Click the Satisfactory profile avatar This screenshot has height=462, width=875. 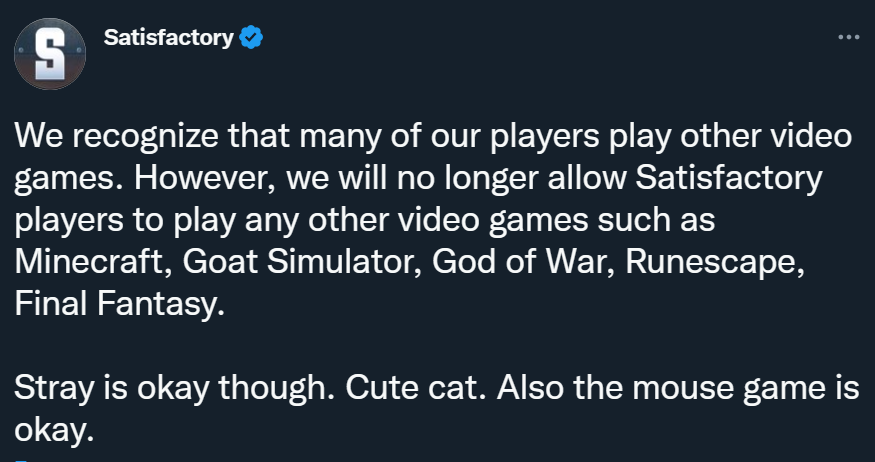(49, 53)
